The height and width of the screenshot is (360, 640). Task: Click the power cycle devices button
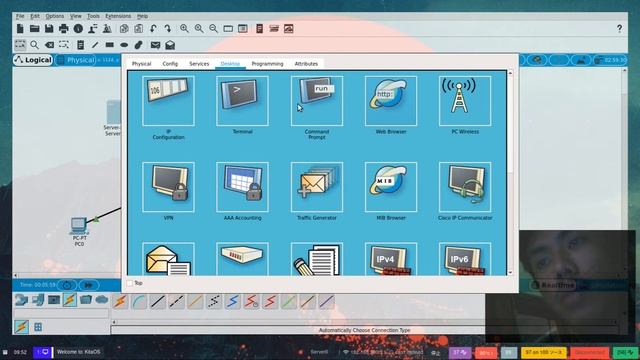coord(67,285)
